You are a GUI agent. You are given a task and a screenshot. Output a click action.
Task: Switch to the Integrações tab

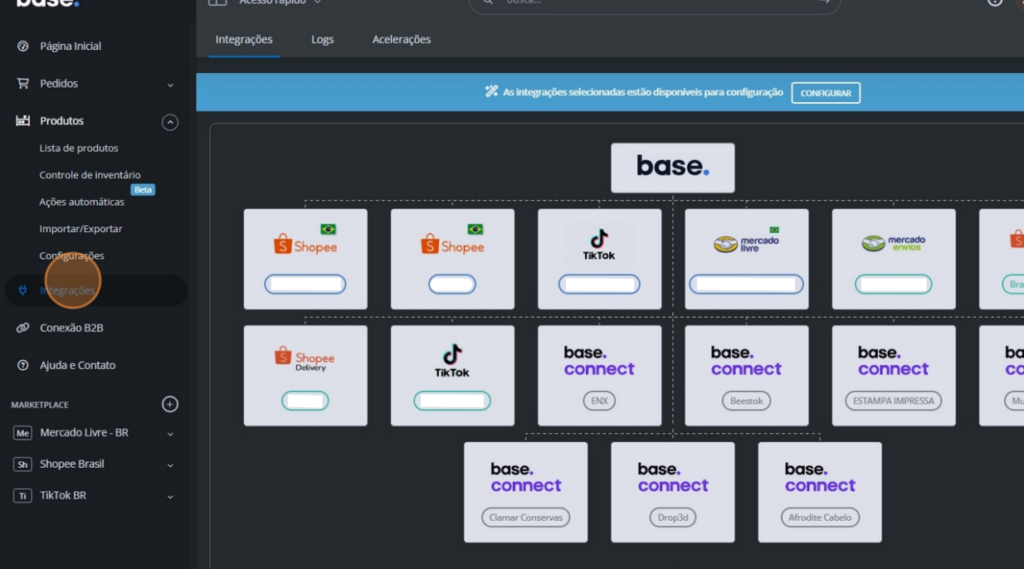coord(244,40)
